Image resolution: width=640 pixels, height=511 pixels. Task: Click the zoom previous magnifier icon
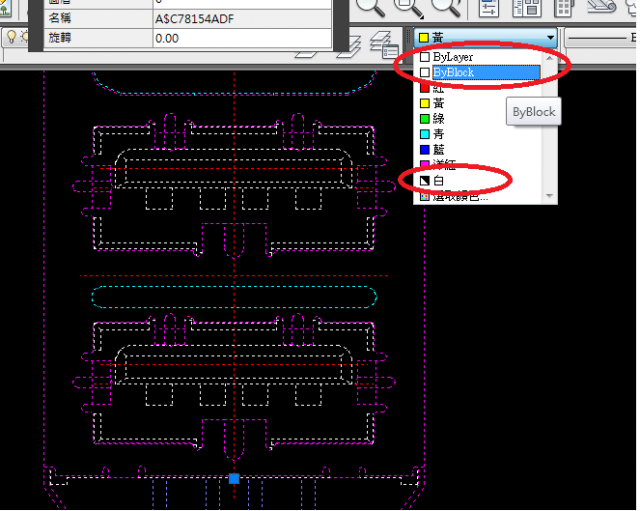click(446, 7)
